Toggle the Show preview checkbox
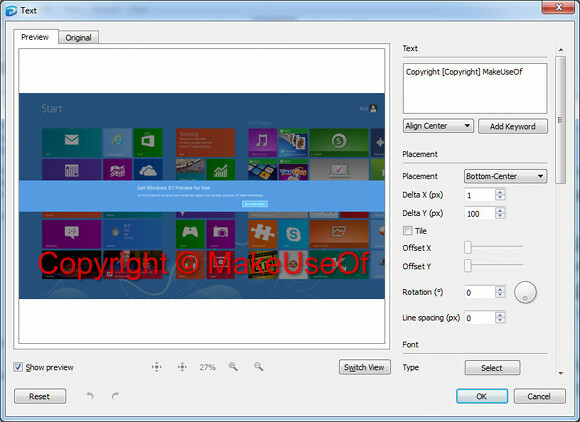The image size is (580, 422). tap(18, 367)
